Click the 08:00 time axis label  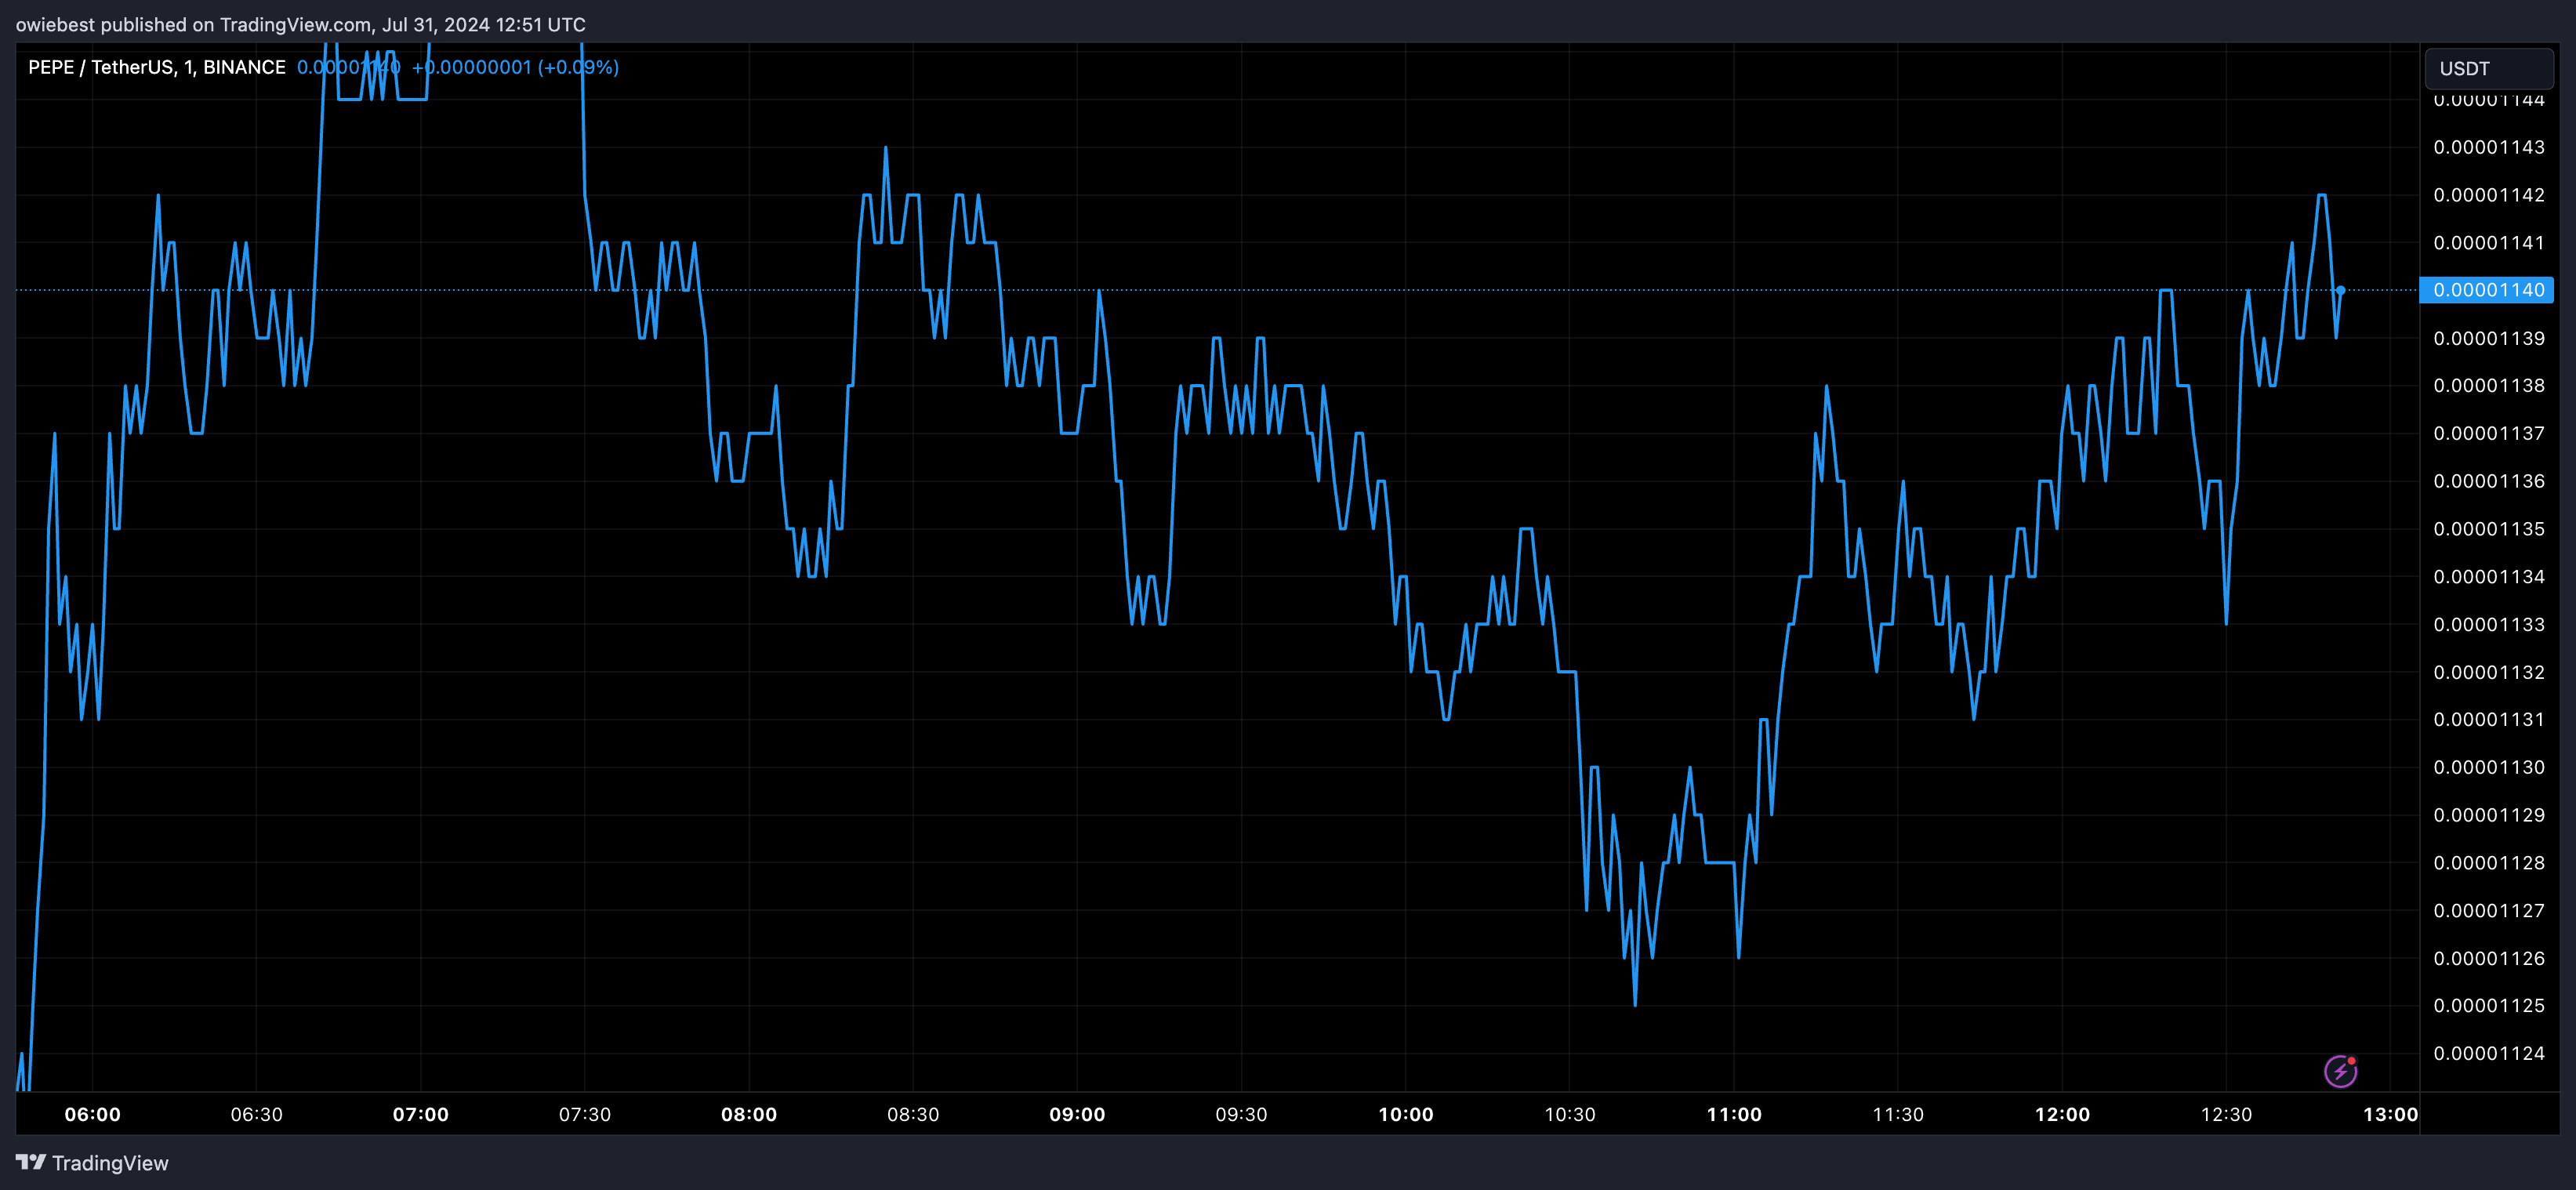(749, 1114)
